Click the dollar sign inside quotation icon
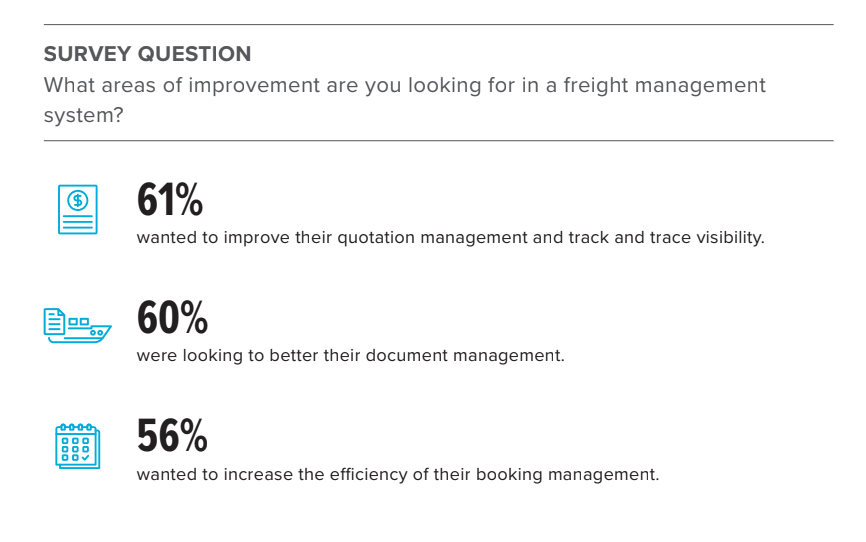The image size is (866, 542). coord(78,200)
